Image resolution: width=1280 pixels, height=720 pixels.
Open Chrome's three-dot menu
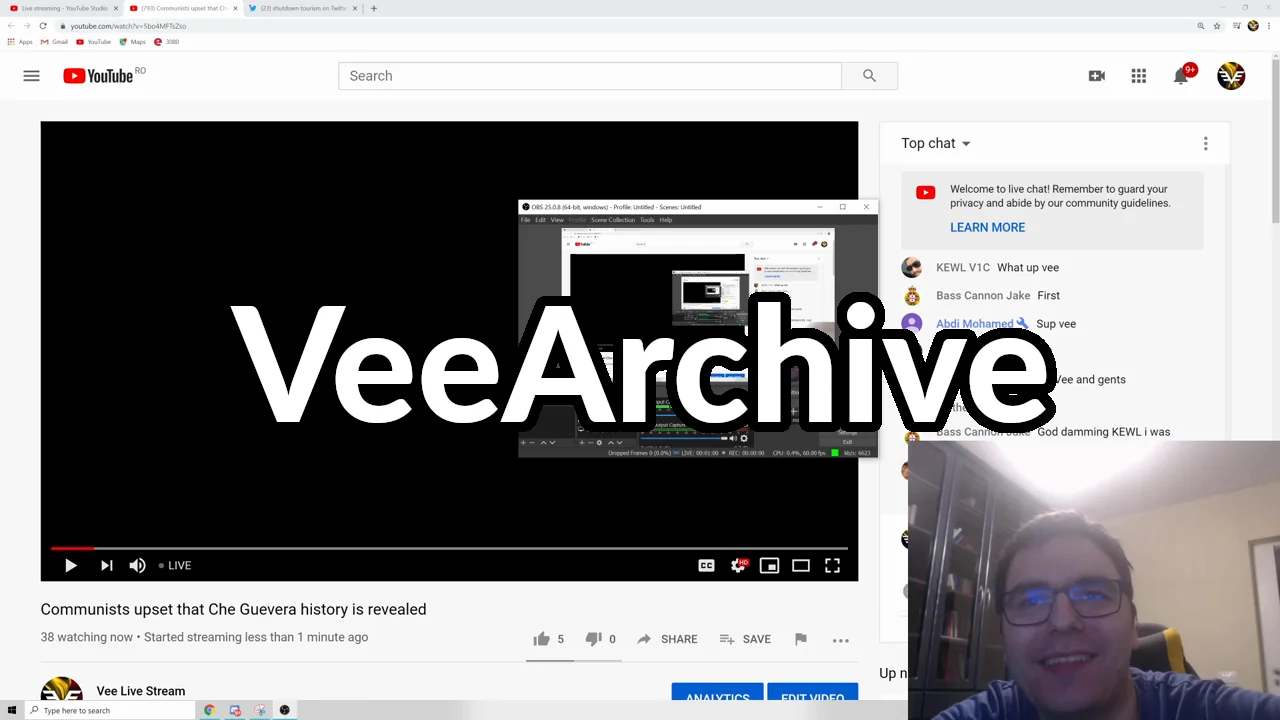(1269, 26)
